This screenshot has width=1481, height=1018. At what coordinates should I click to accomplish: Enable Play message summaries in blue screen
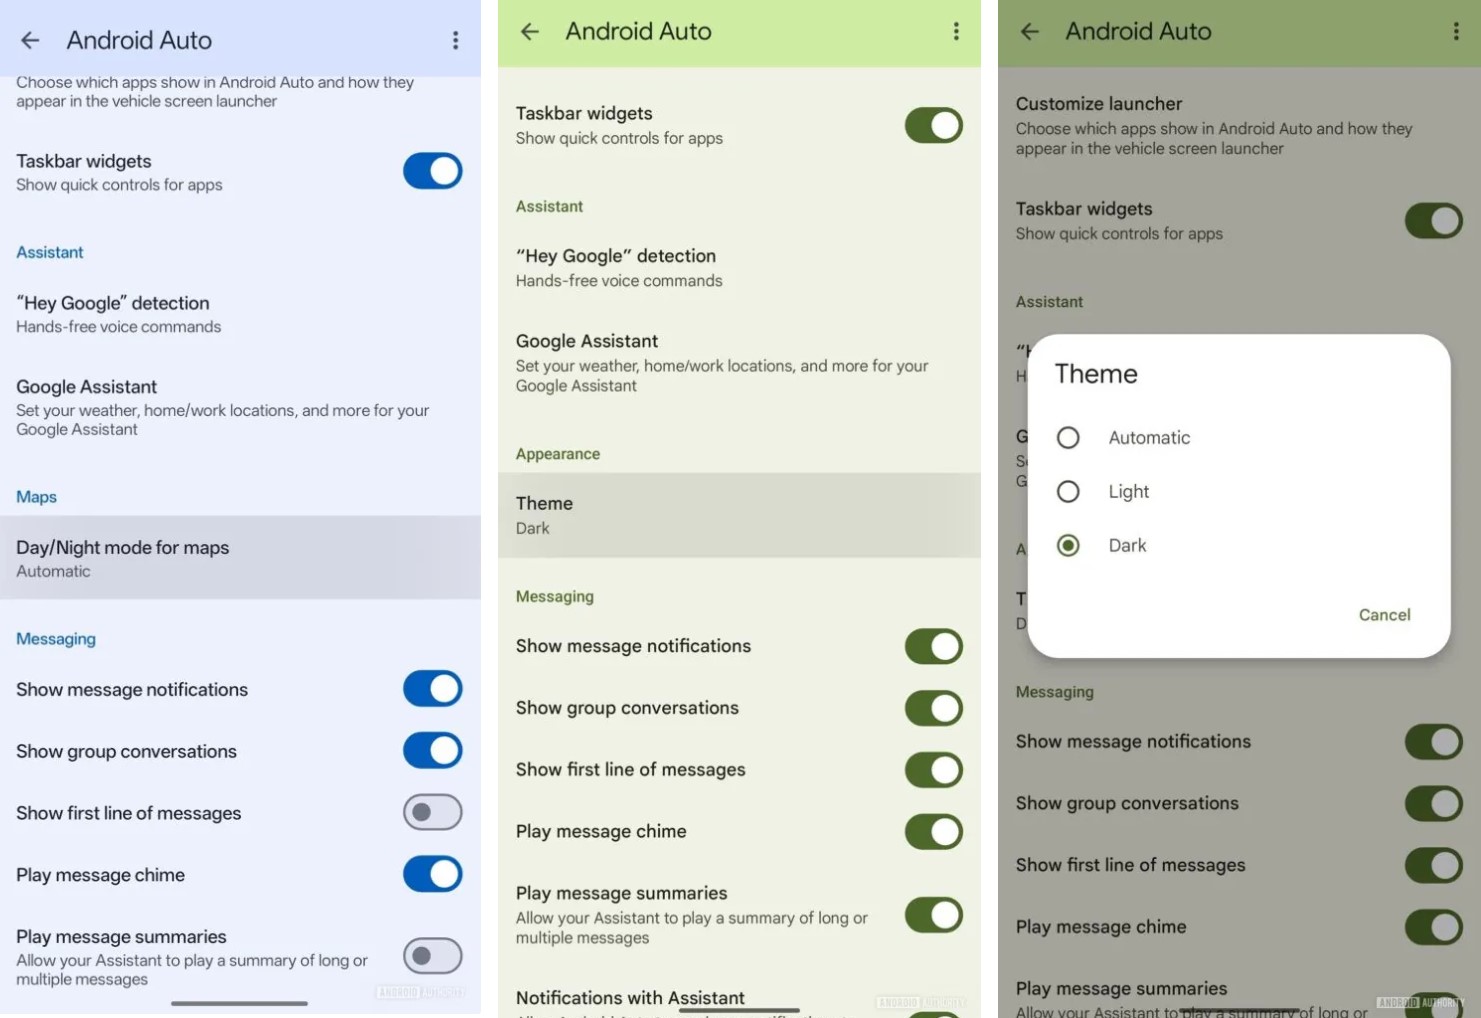tap(433, 956)
